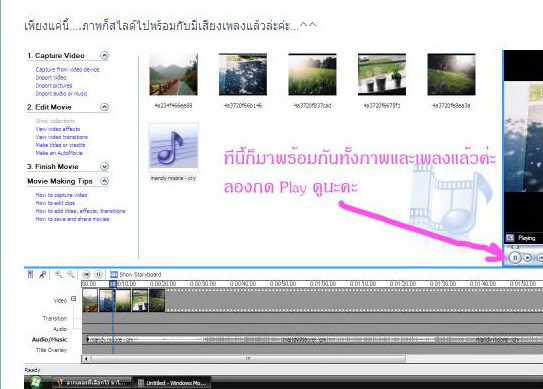Viewport: 543px width, 389px height.
Task: Click the Set Audio Levels icon
Action: pyautogui.click(x=30, y=274)
